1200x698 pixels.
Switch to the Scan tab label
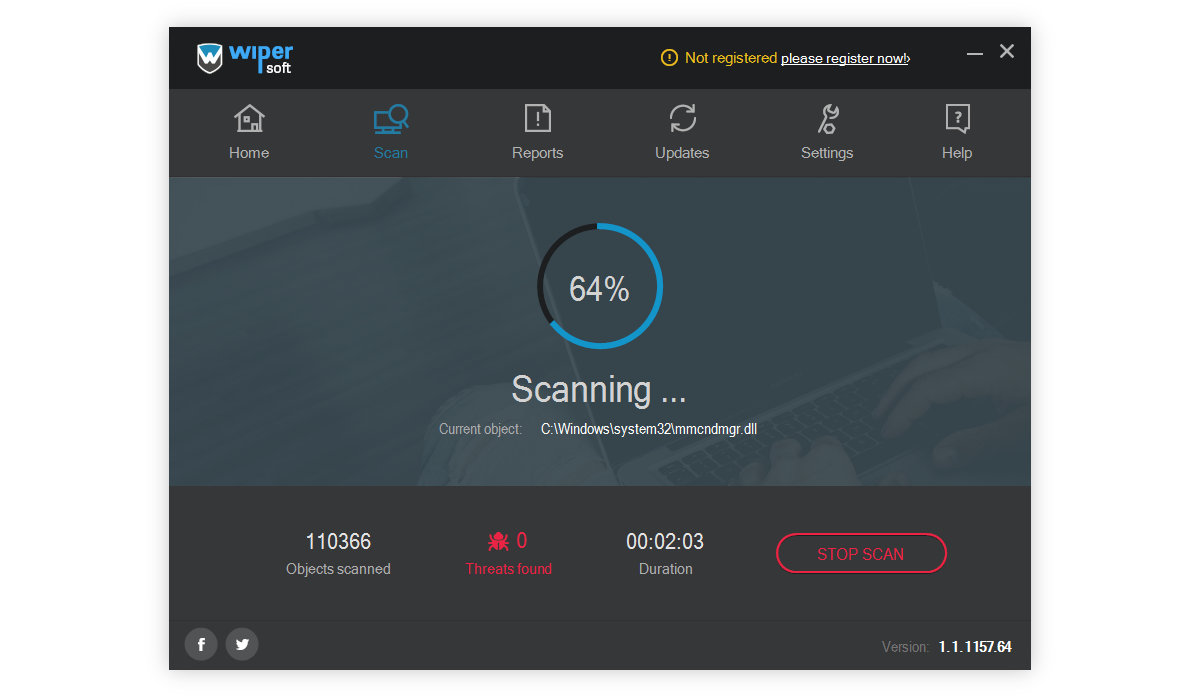[391, 153]
